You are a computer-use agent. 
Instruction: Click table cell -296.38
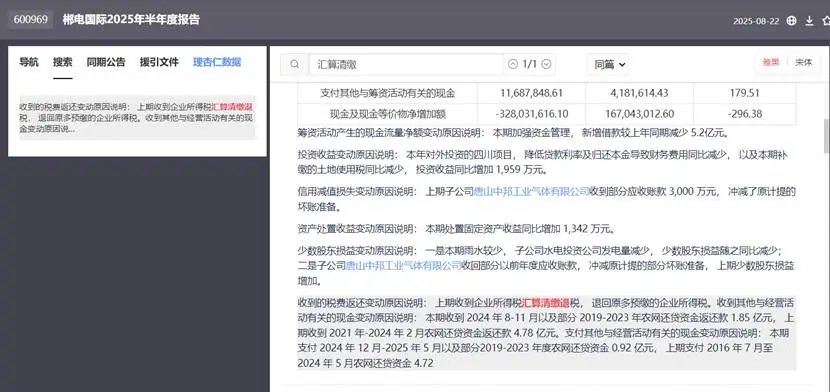coord(744,114)
